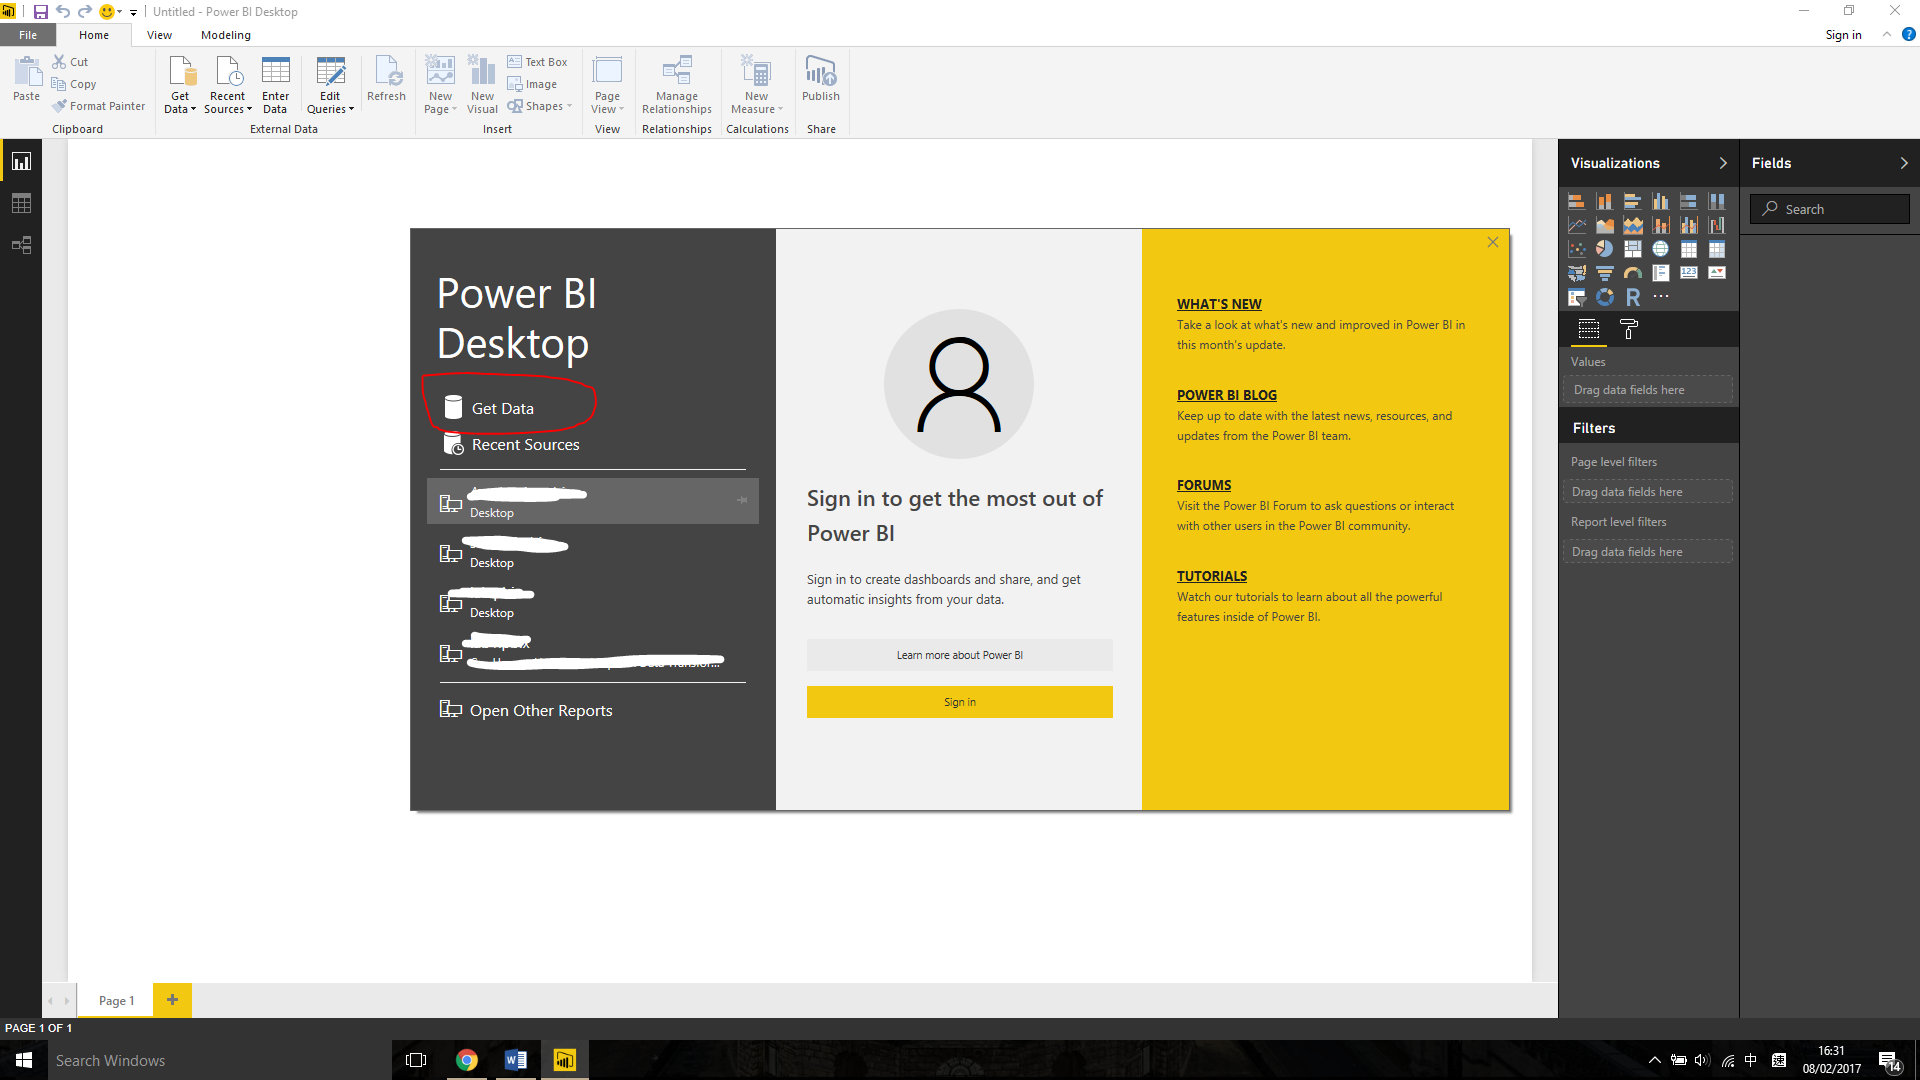The image size is (1920, 1080).
Task: Select the clustered bar chart visualization
Action: click(x=1632, y=201)
